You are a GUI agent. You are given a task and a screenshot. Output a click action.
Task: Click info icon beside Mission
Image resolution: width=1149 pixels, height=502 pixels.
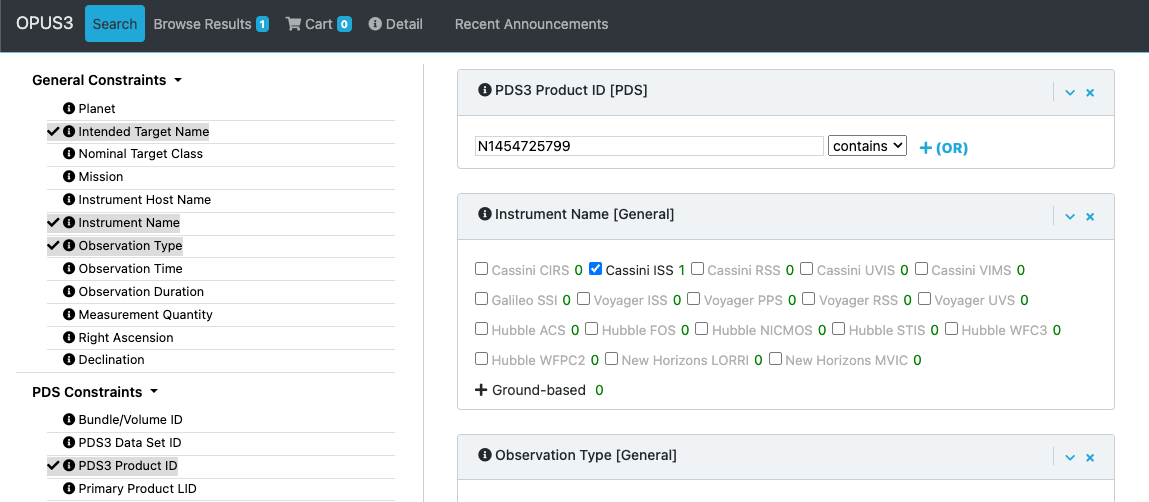69,177
